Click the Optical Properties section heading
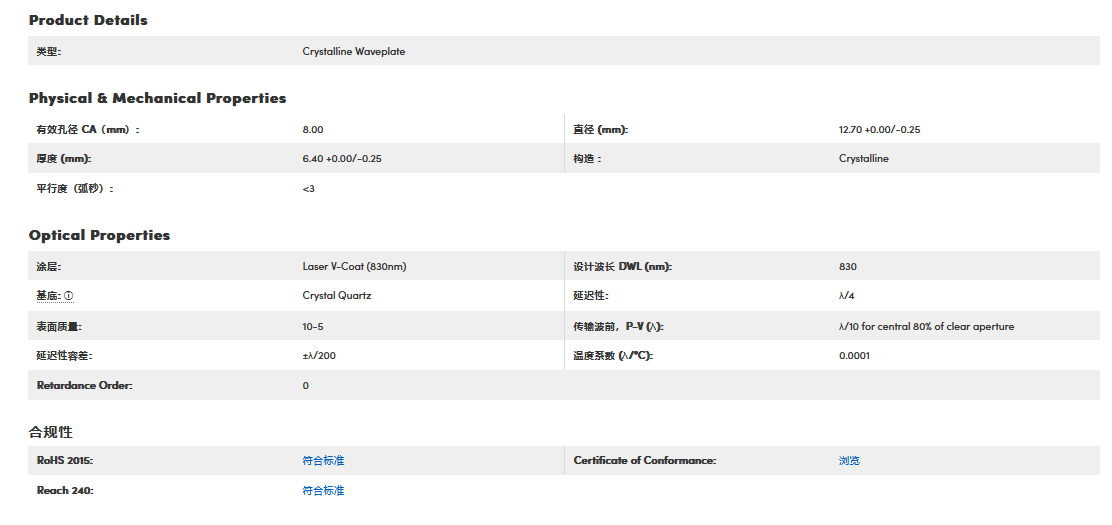The width and height of the screenshot is (1112, 525). click(x=99, y=236)
